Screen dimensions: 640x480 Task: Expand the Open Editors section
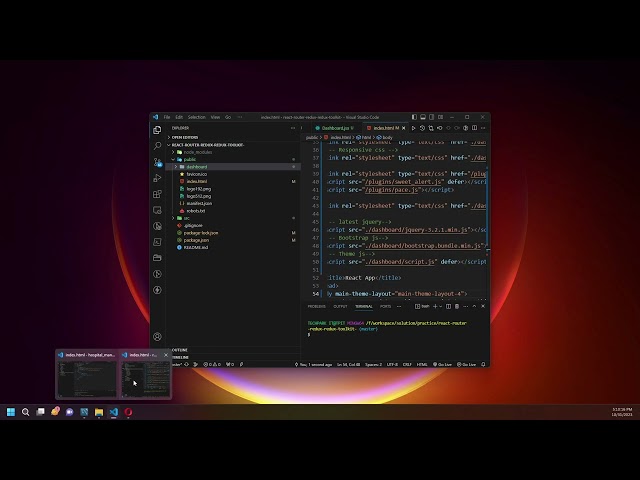pos(185,137)
